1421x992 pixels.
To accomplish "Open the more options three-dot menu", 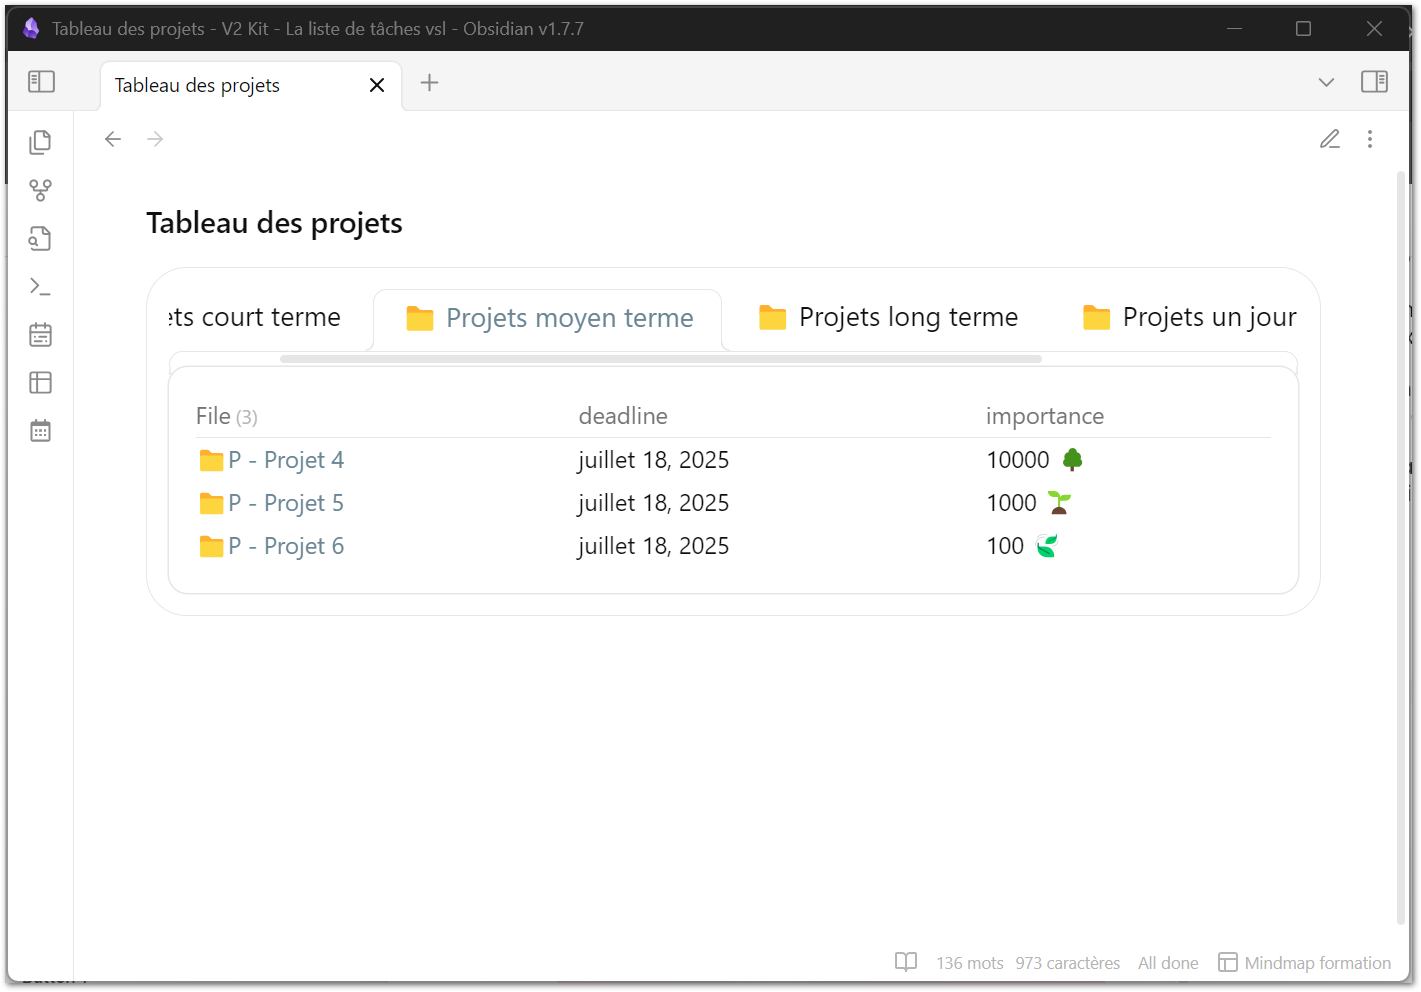I will [1370, 139].
